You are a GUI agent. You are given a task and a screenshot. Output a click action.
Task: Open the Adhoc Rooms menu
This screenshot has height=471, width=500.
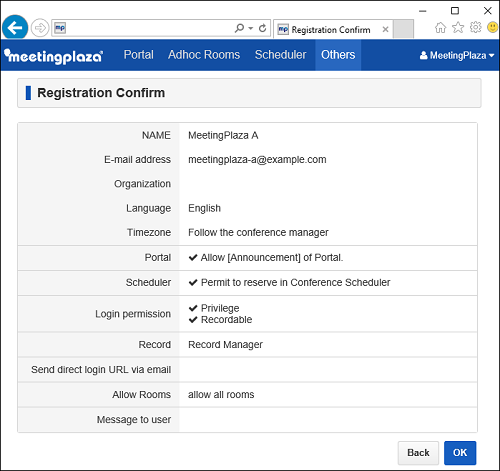[204, 55]
